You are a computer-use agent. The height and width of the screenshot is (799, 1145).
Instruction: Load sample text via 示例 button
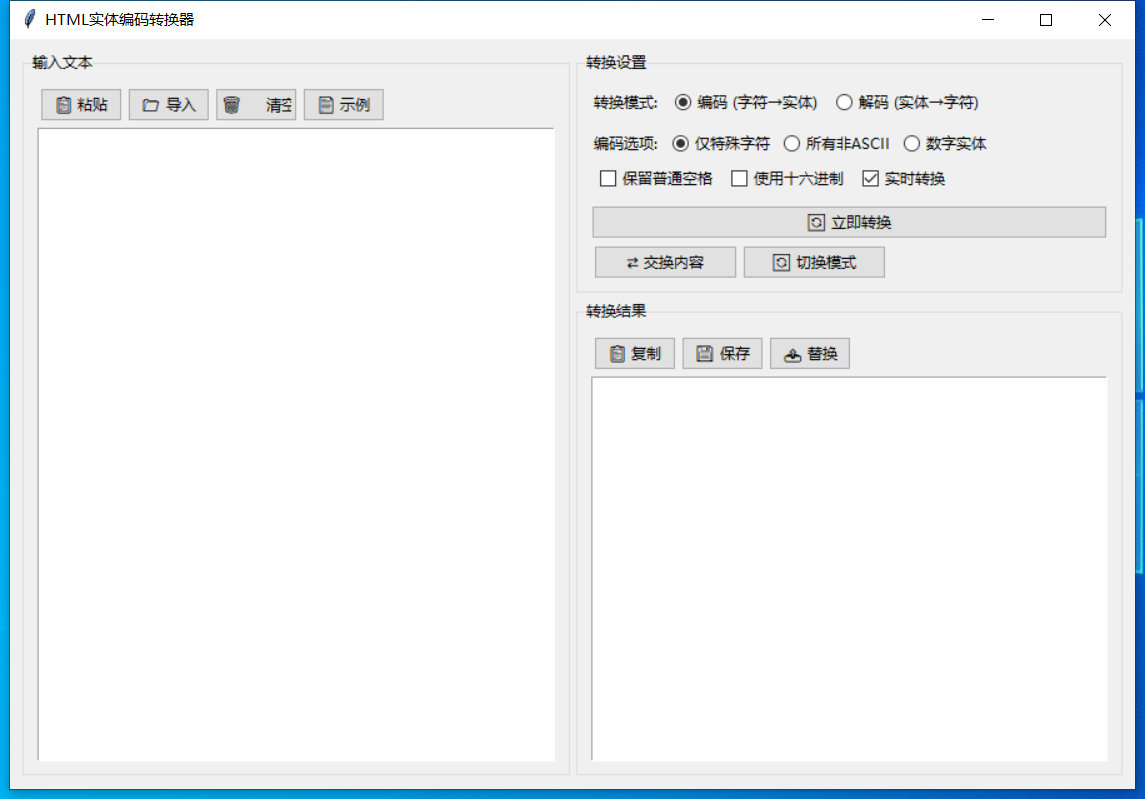coord(344,104)
